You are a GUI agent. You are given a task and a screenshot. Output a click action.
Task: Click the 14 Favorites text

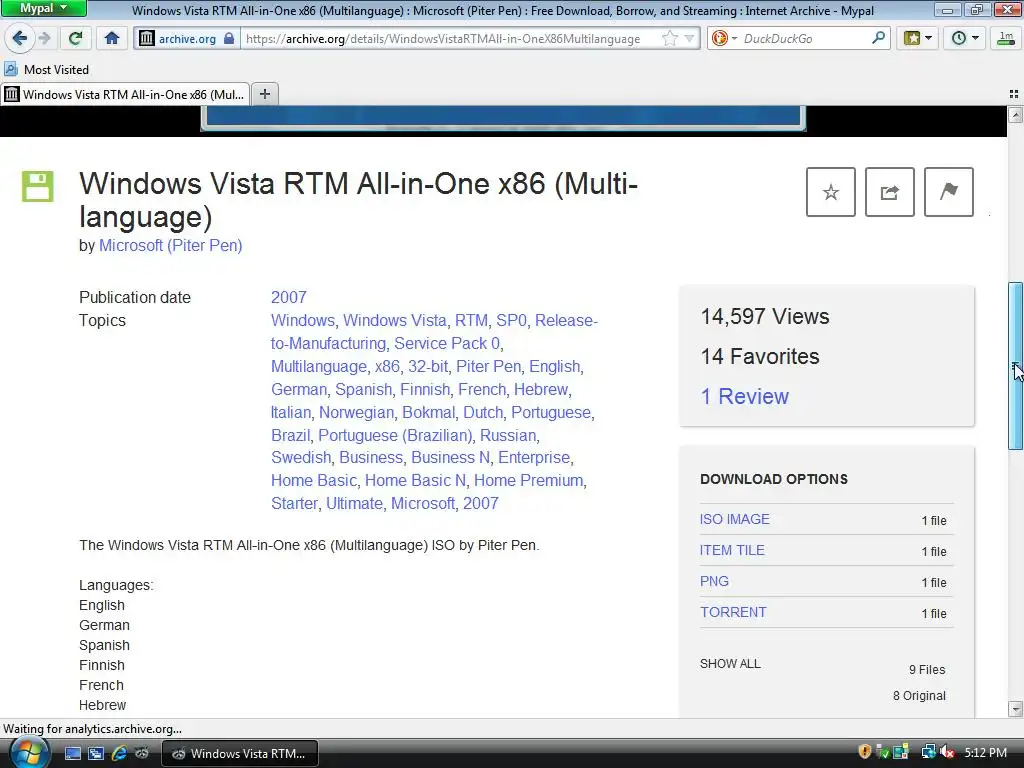point(760,357)
